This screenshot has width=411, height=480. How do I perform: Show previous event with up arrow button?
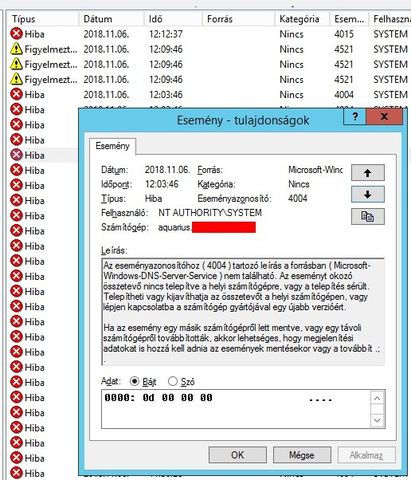(368, 173)
